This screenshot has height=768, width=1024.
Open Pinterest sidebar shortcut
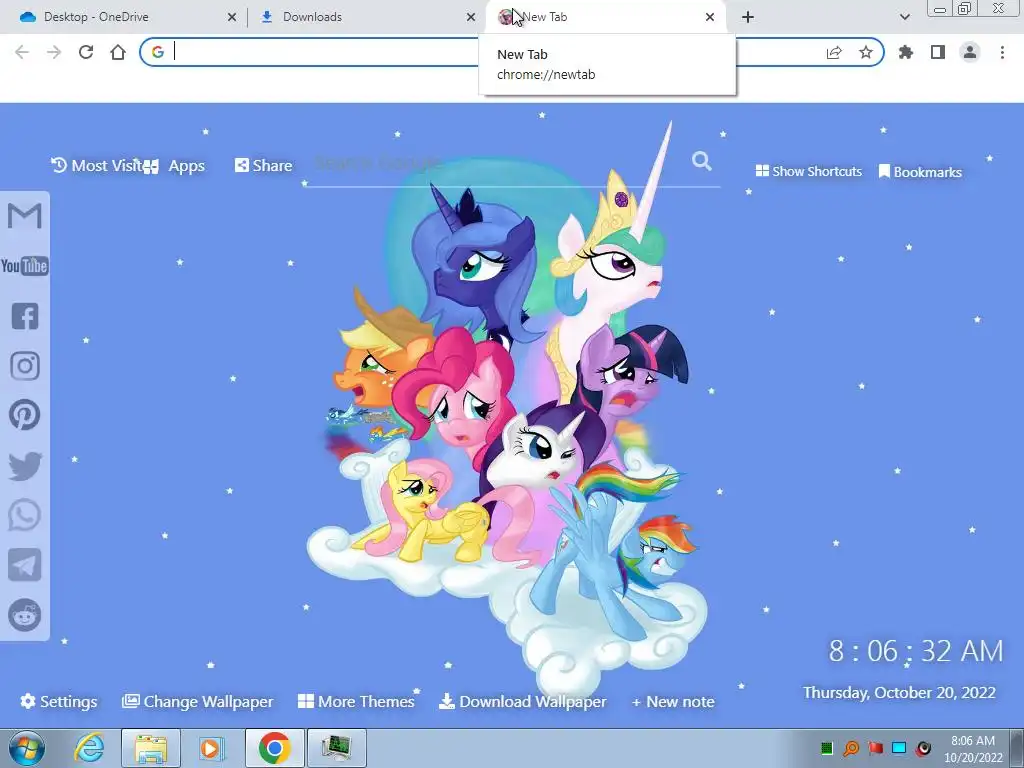coord(25,415)
